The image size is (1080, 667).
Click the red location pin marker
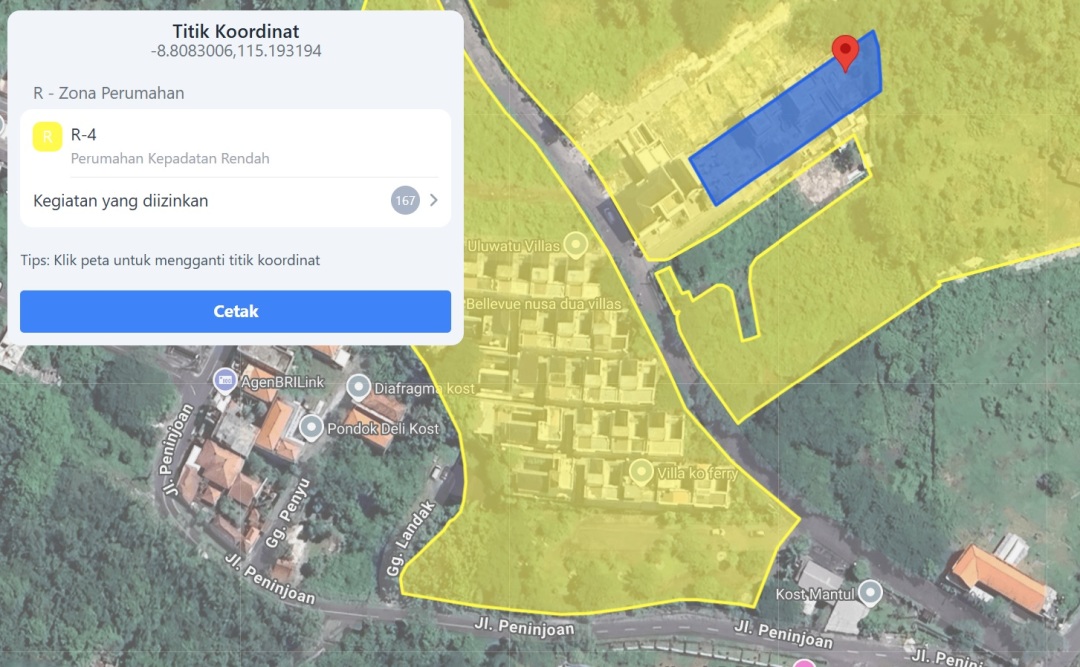tap(845, 52)
